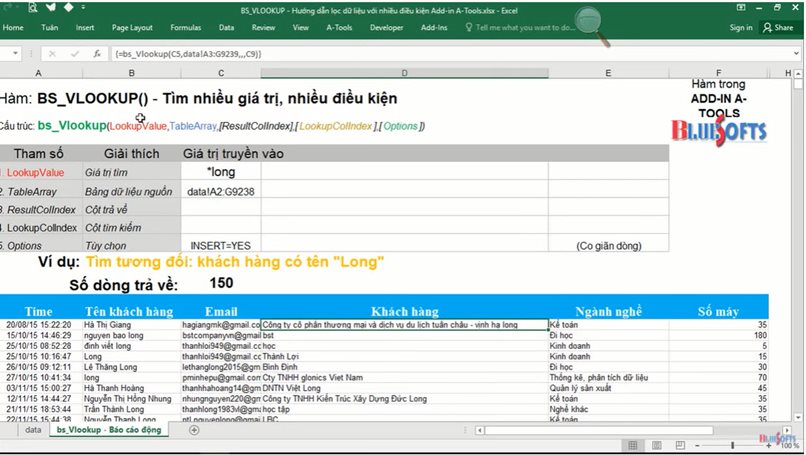The width and height of the screenshot is (806, 455).
Task: Select the cell DNTN Việt Long
Action: tap(405, 388)
